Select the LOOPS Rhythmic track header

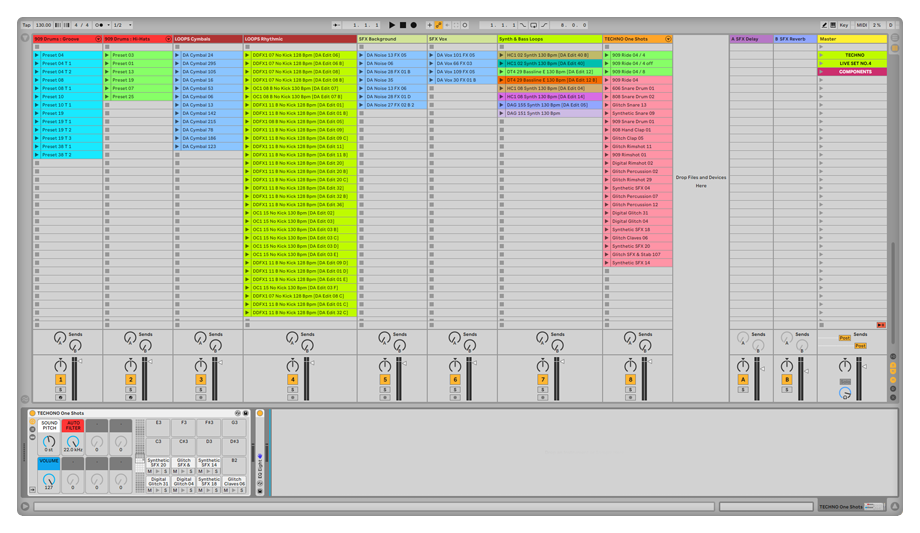pyautogui.click(x=300, y=39)
